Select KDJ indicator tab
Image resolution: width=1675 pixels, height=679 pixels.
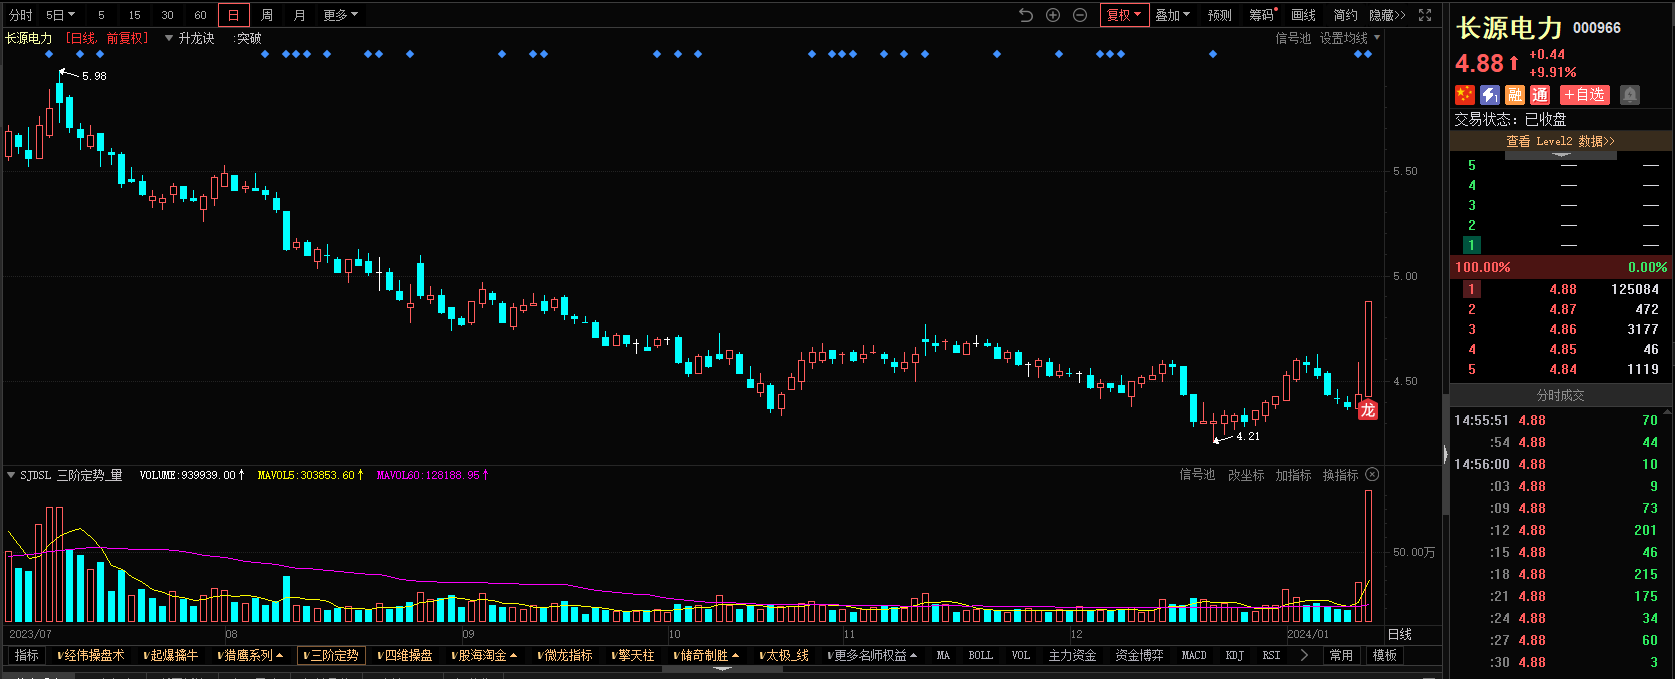coord(1235,655)
